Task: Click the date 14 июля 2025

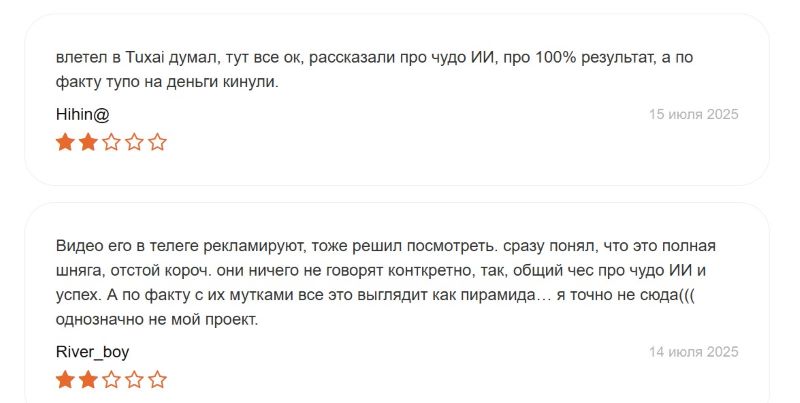Action: pos(693,352)
